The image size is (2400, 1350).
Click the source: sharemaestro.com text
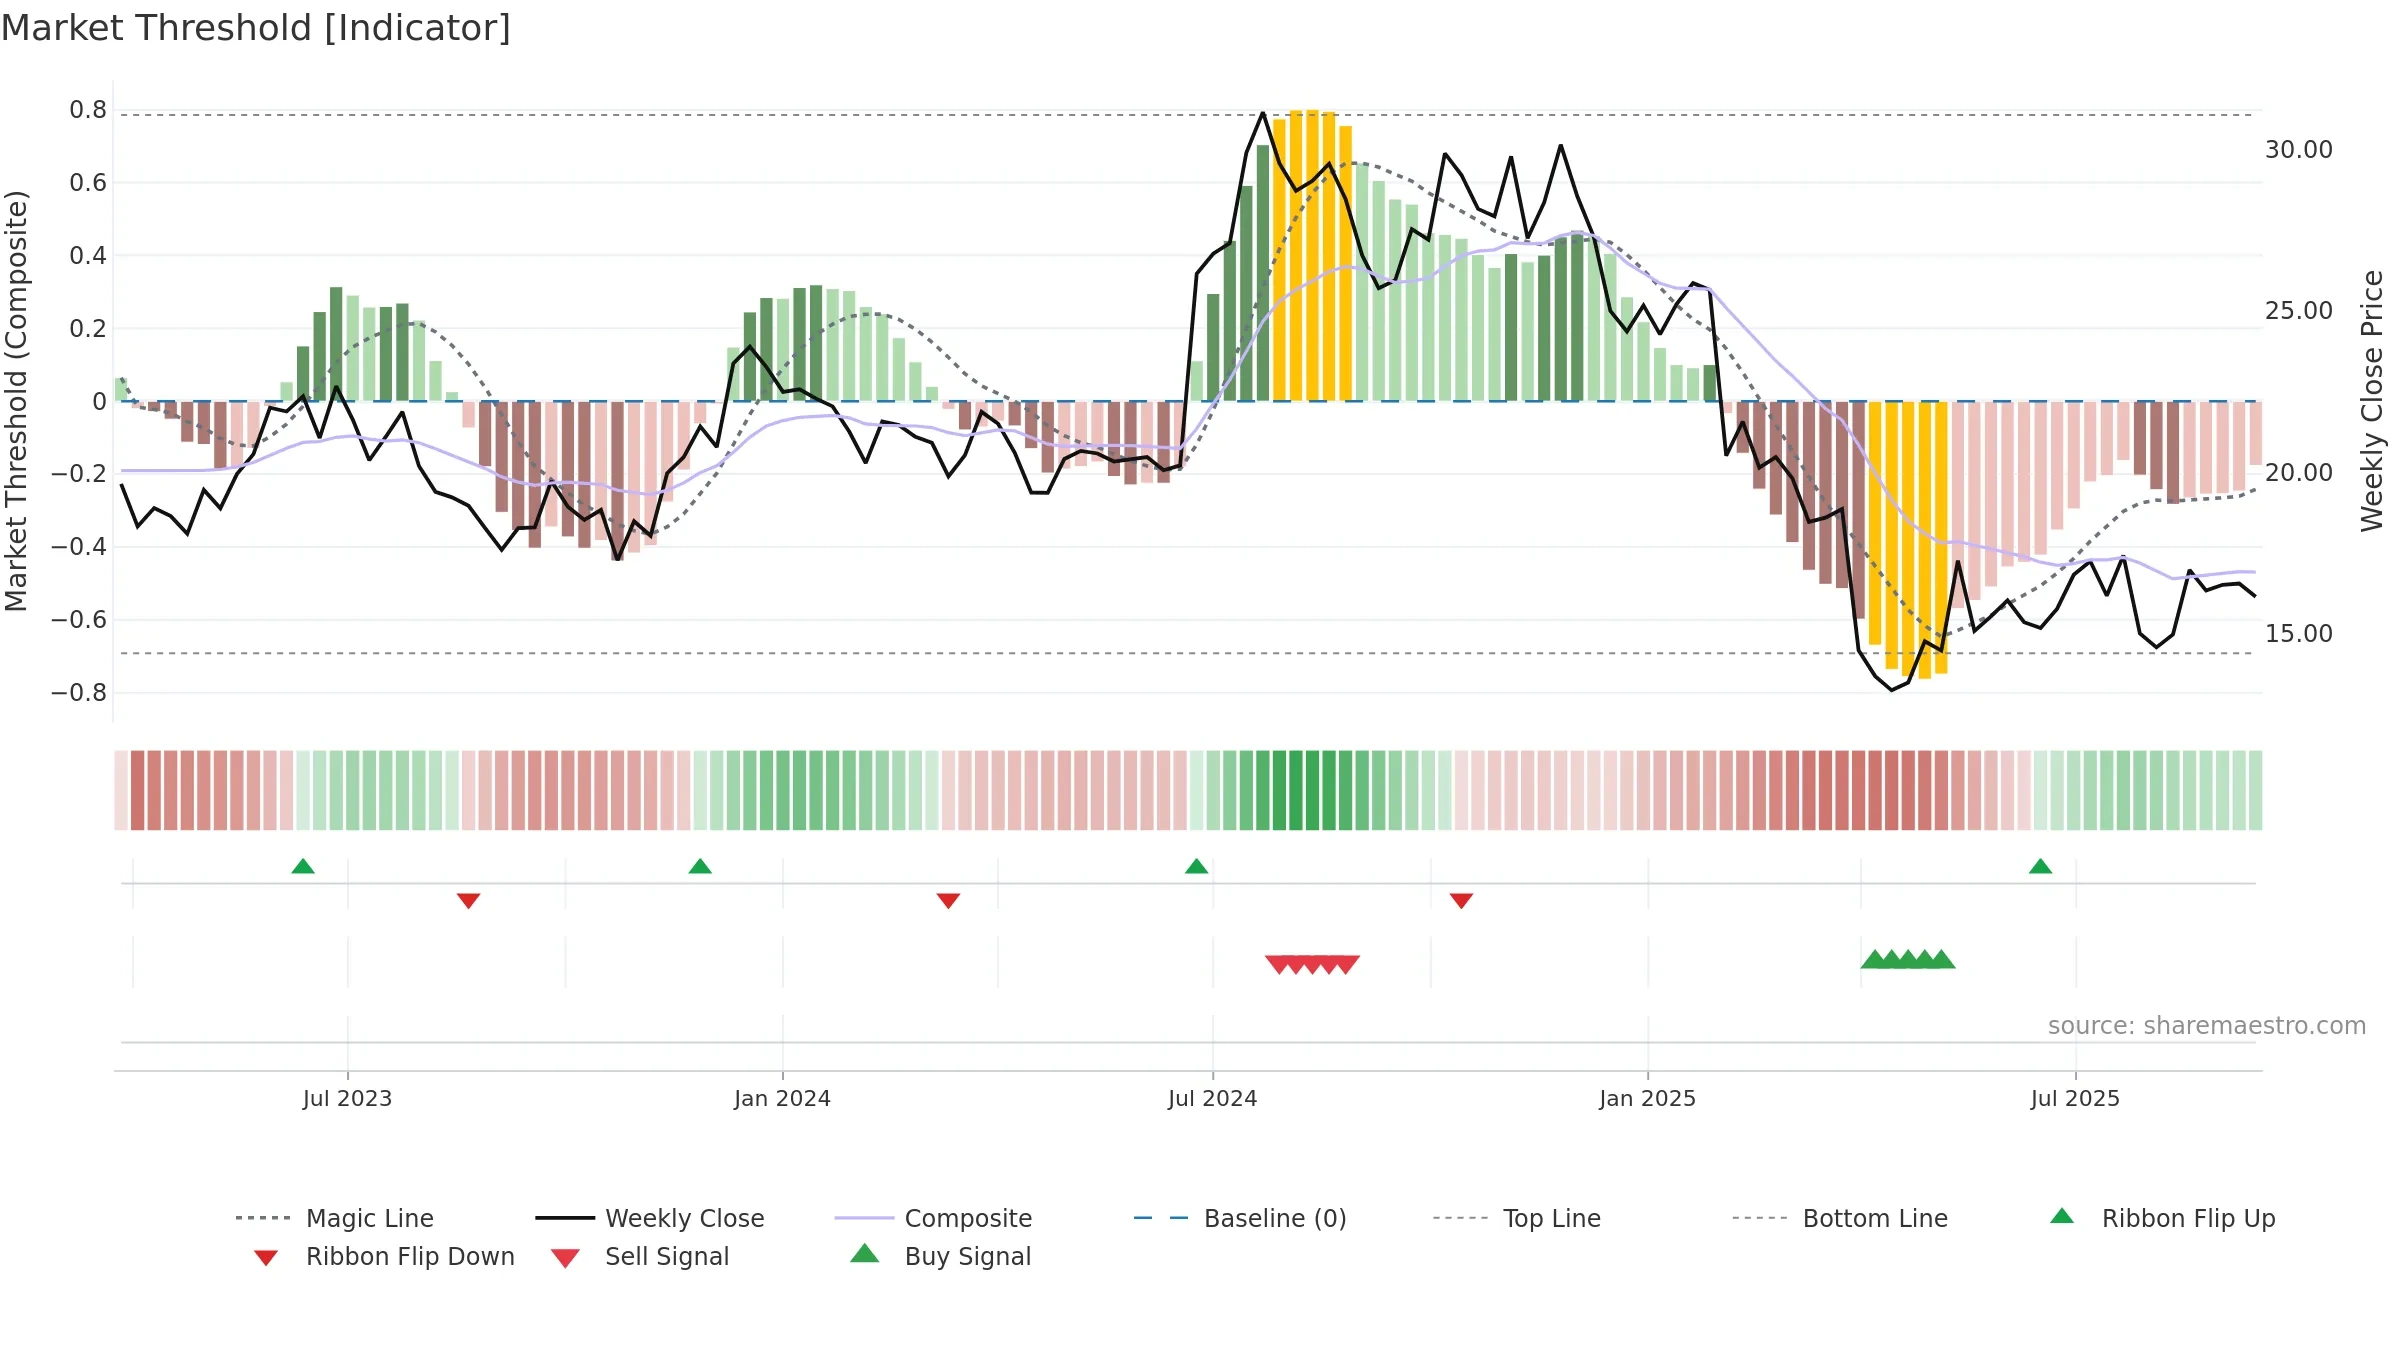pyautogui.click(x=2207, y=1026)
